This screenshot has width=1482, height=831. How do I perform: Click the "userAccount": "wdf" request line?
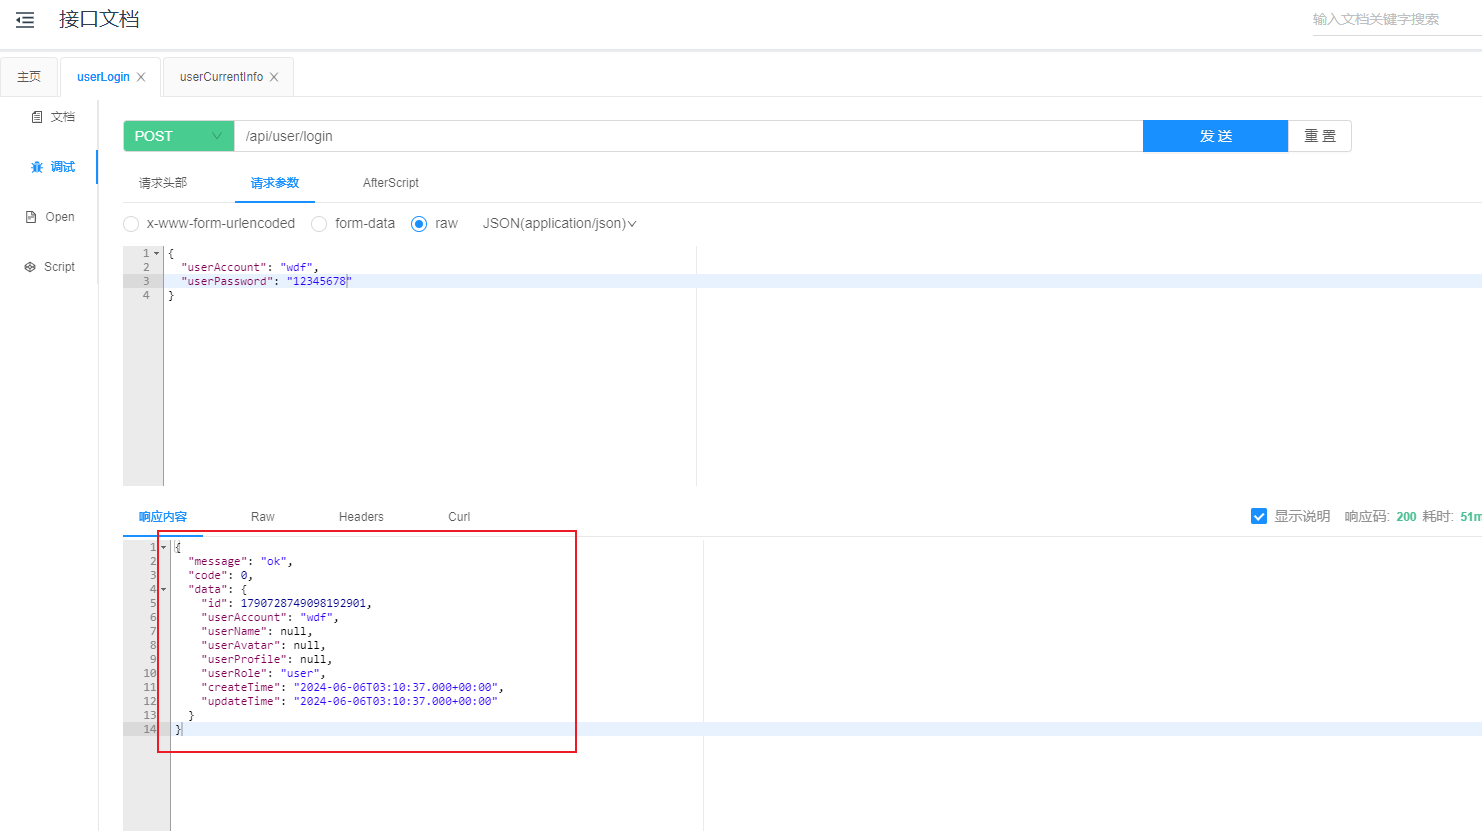(250, 267)
